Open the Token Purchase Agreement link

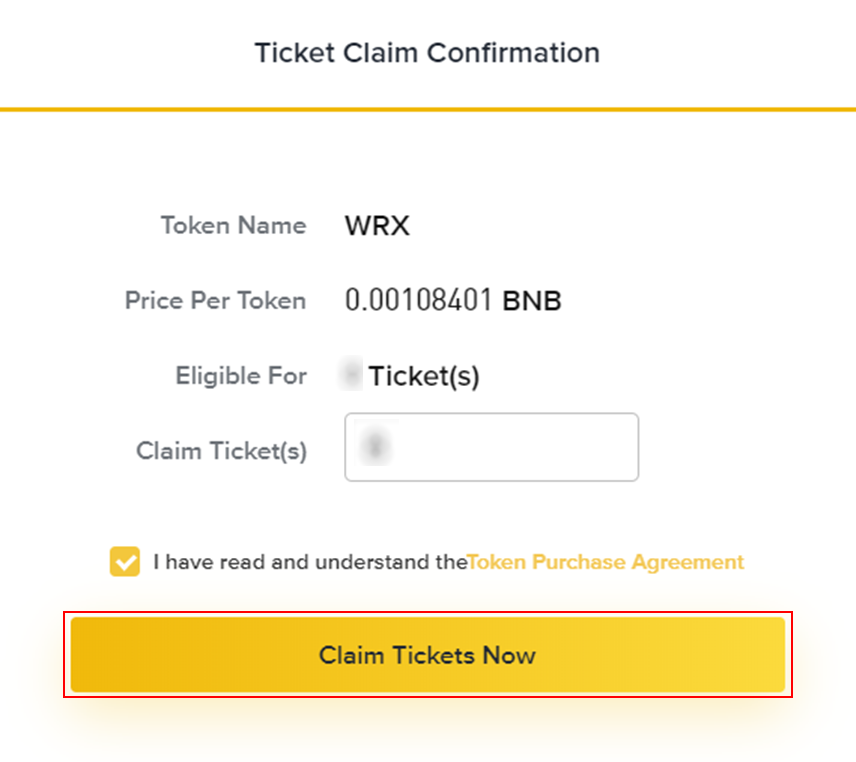[606, 562]
